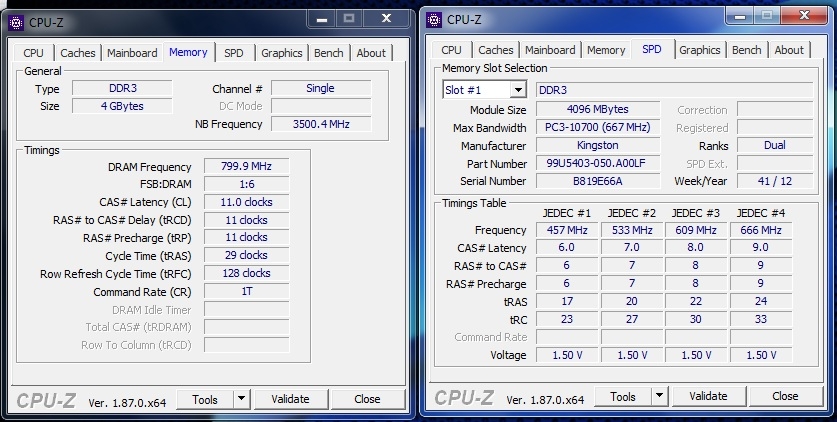Click the Close button in the left window
The height and width of the screenshot is (422, 837).
(368, 399)
